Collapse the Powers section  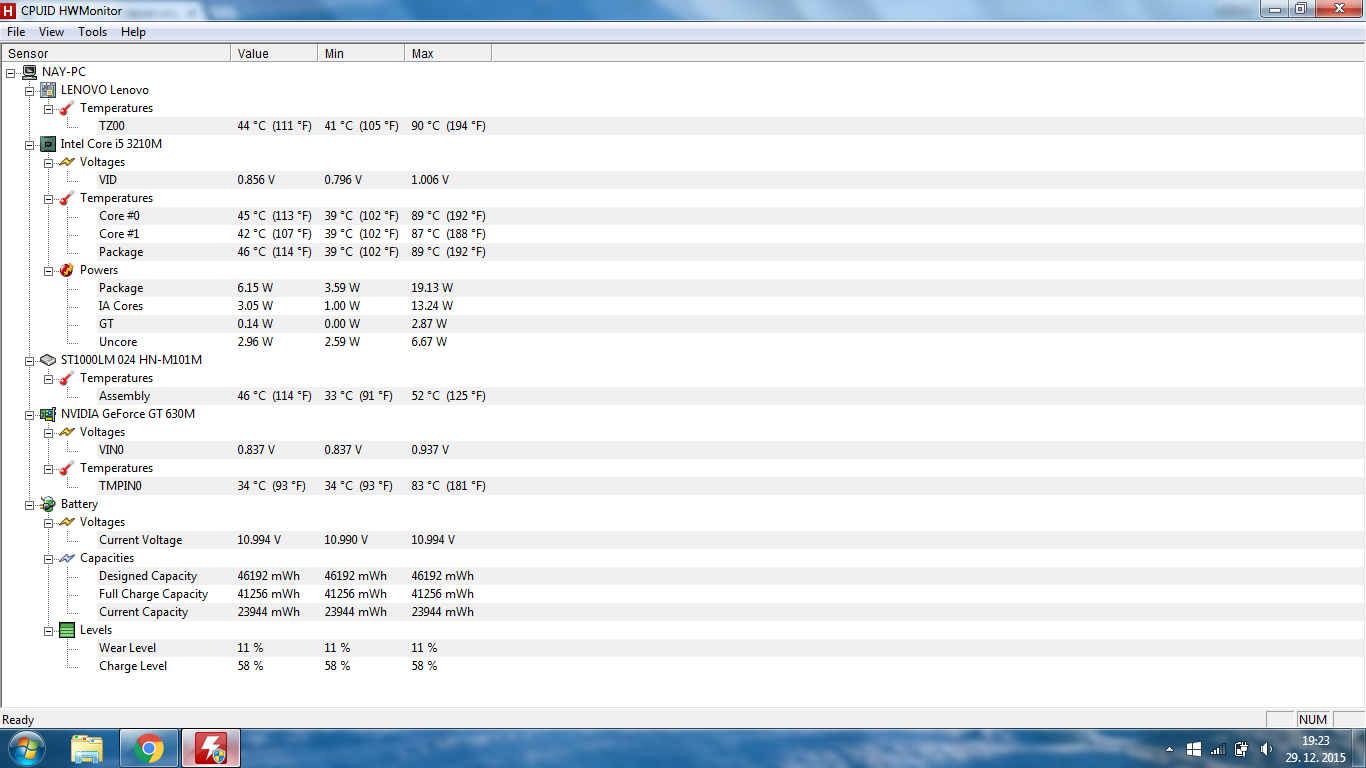(x=49, y=270)
